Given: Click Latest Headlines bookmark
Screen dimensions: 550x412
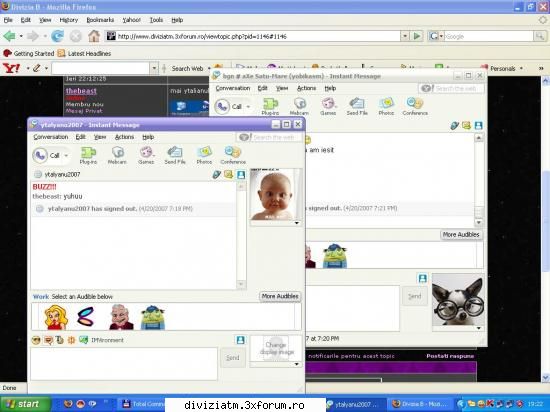Looking at the screenshot, I should pos(85,53).
